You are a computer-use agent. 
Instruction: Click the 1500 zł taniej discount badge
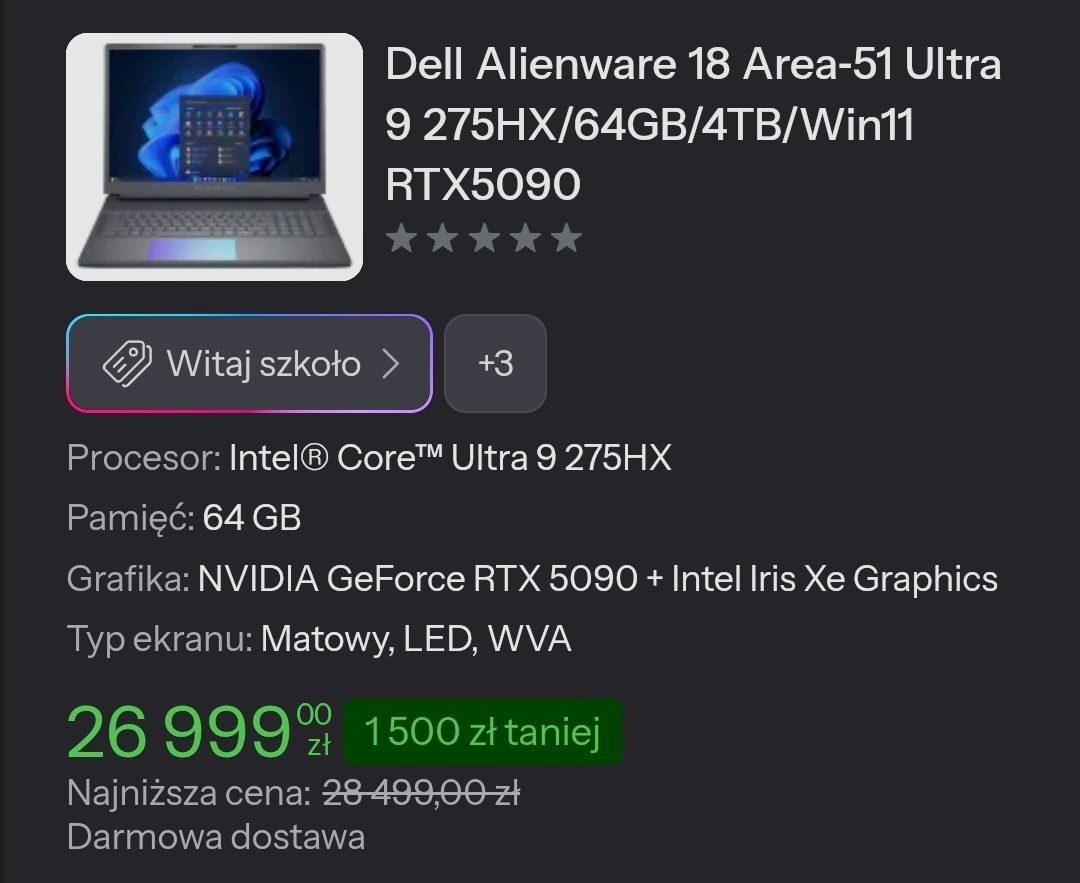point(483,731)
